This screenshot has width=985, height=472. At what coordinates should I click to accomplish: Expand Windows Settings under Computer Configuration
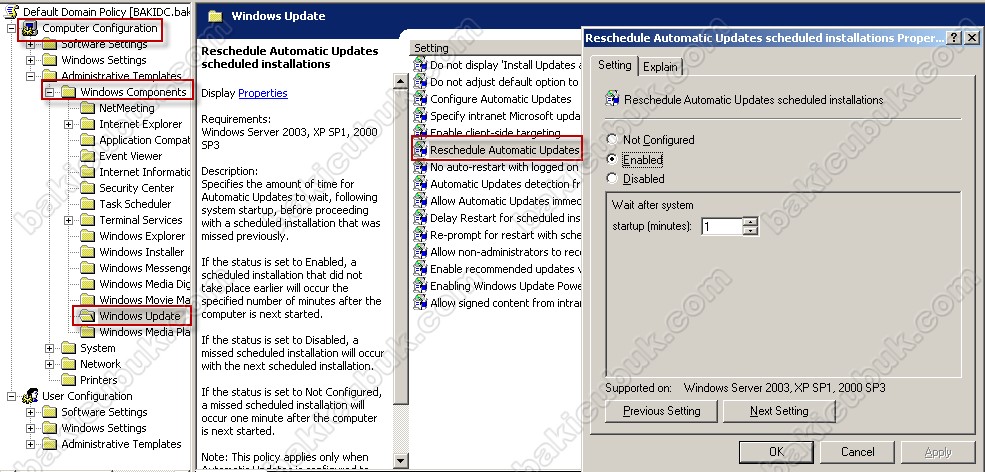30,60
